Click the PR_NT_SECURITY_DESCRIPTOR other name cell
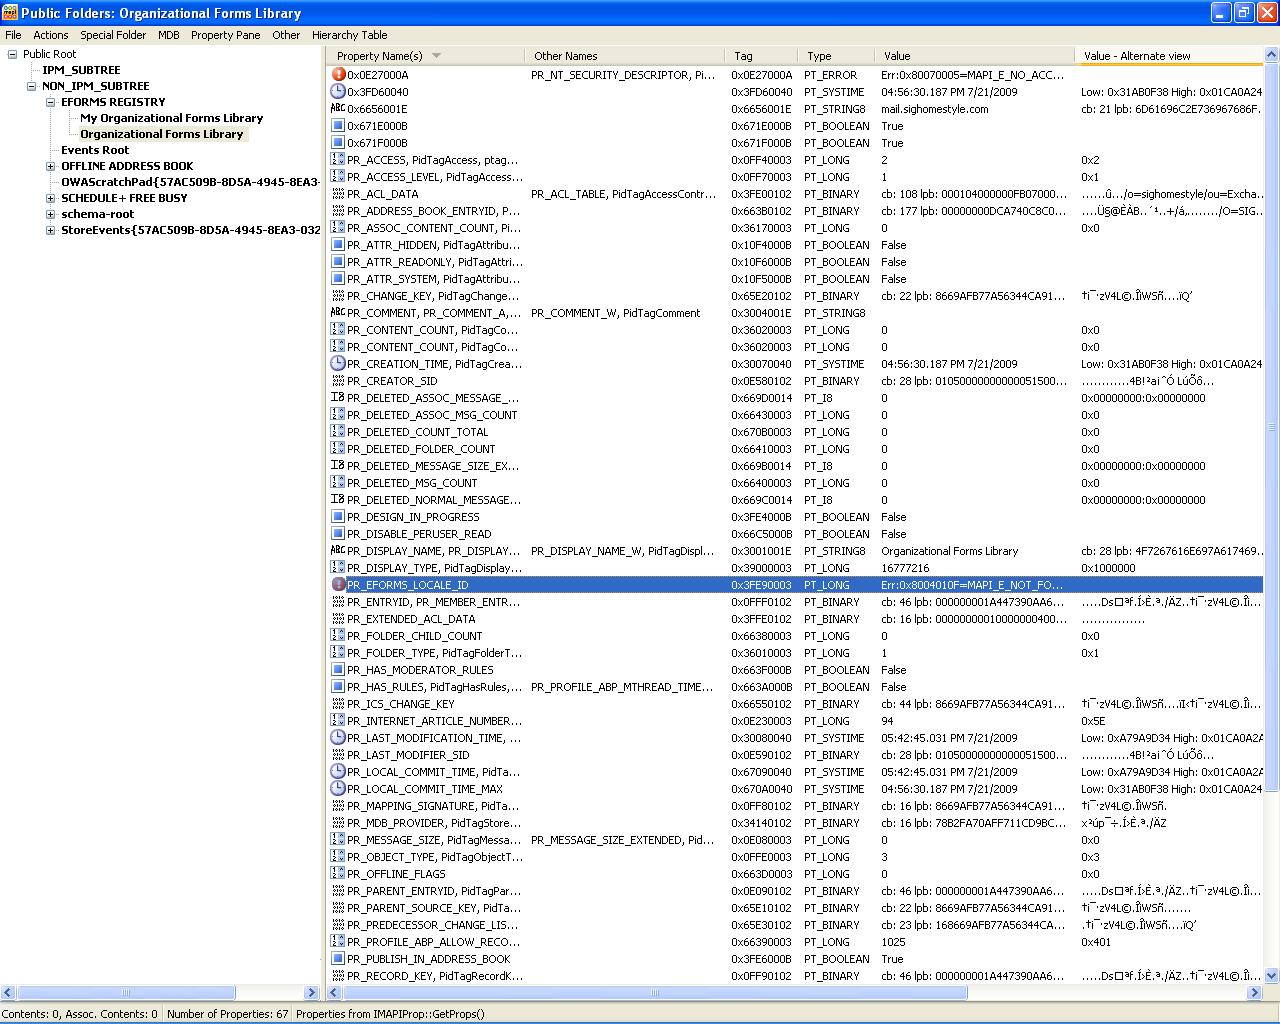 tap(625, 75)
